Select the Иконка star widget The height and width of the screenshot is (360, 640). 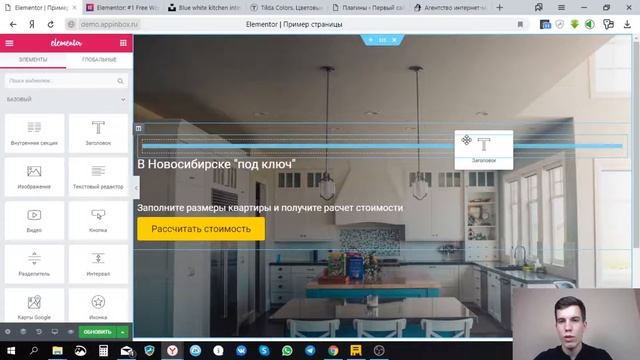pyautogui.click(x=98, y=306)
